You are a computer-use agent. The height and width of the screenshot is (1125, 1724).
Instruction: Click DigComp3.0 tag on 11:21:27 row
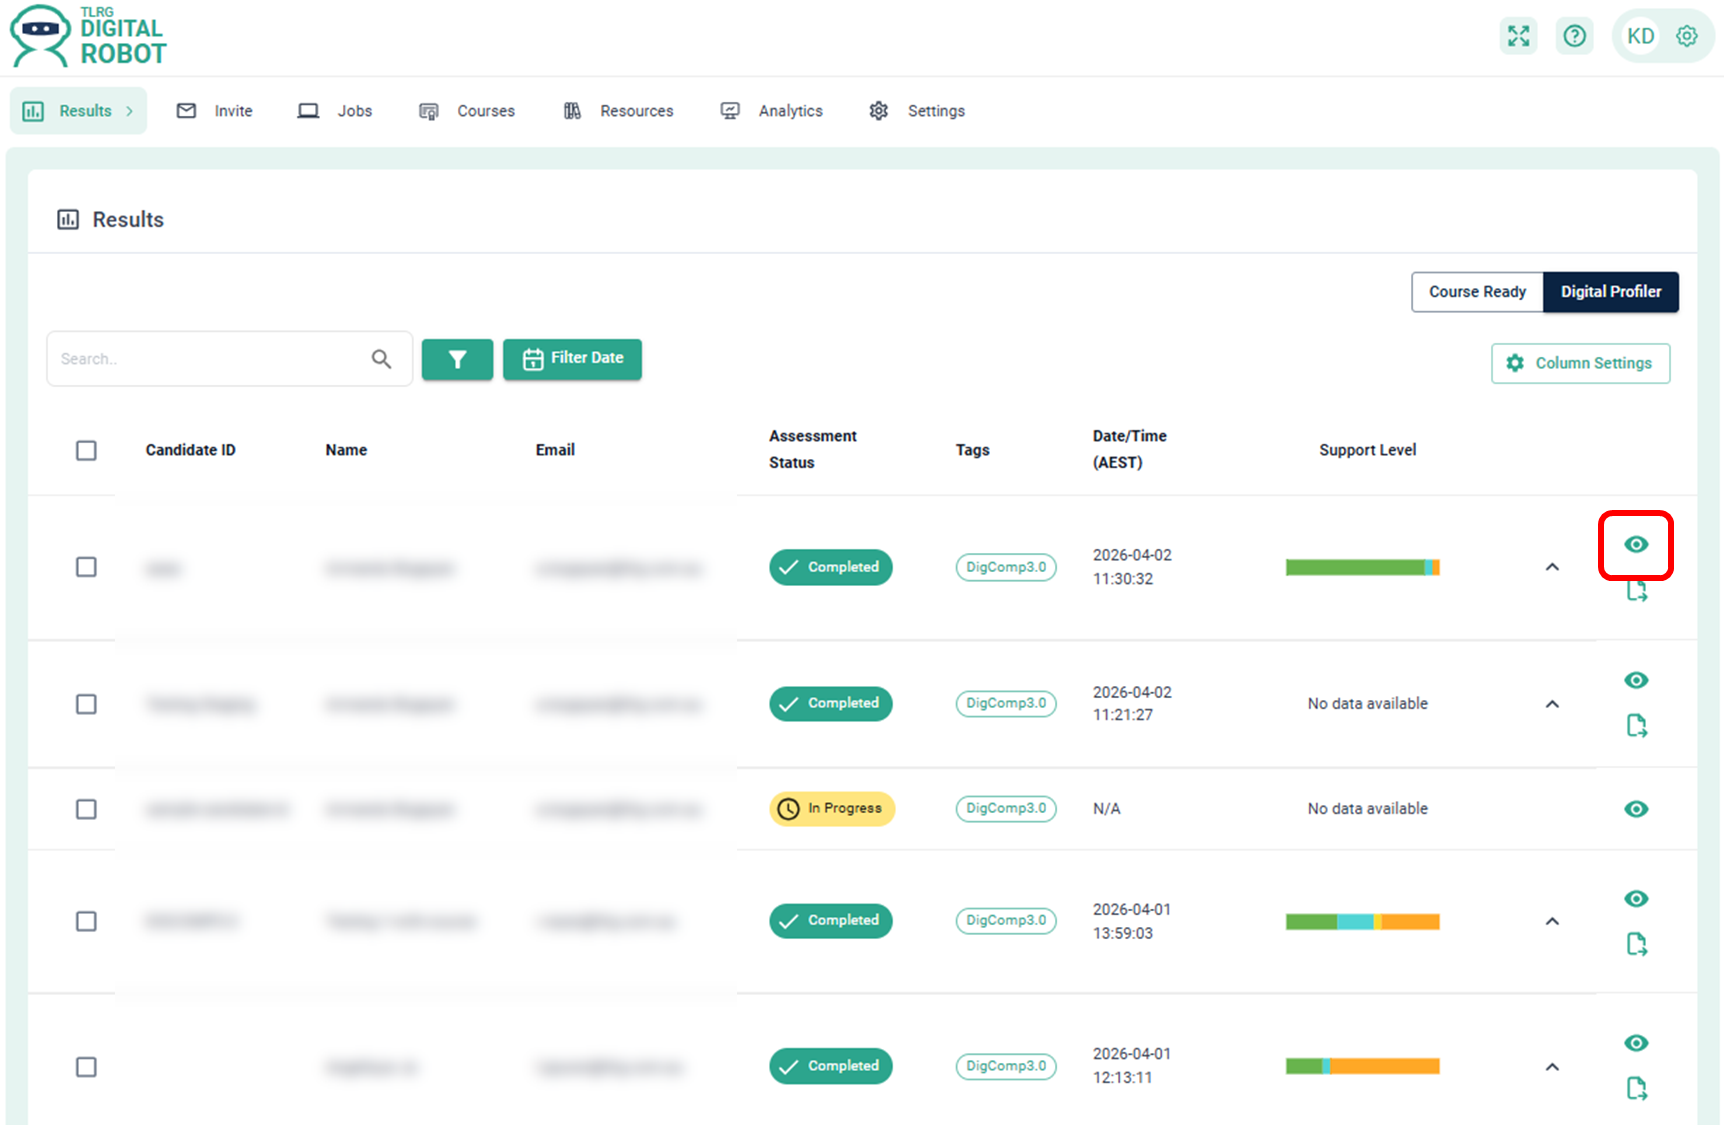coord(1006,703)
